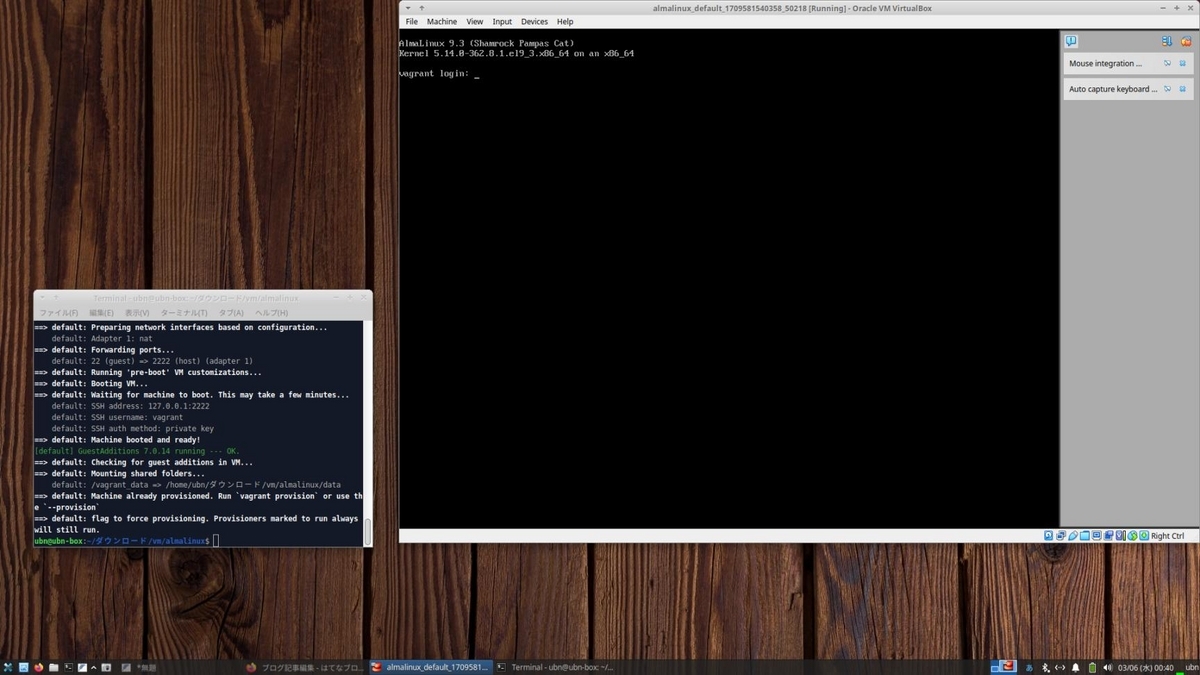Click the clock showing 03/06 (水) 00:40
The width and height of the screenshot is (1200, 675).
(x=1146, y=667)
